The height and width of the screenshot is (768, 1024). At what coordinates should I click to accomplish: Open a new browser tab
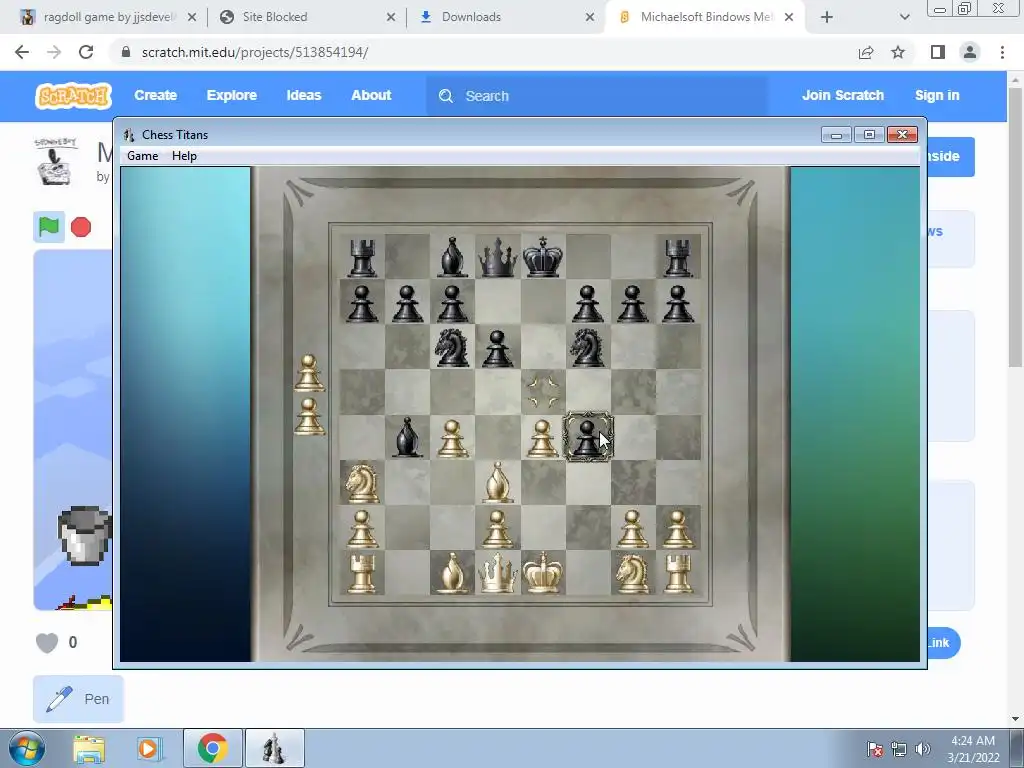pyautogui.click(x=827, y=17)
